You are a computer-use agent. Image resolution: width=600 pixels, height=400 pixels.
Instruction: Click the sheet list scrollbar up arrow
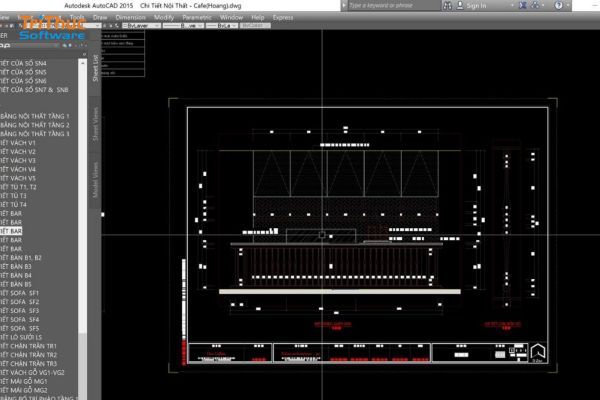pyautogui.click(x=82, y=62)
